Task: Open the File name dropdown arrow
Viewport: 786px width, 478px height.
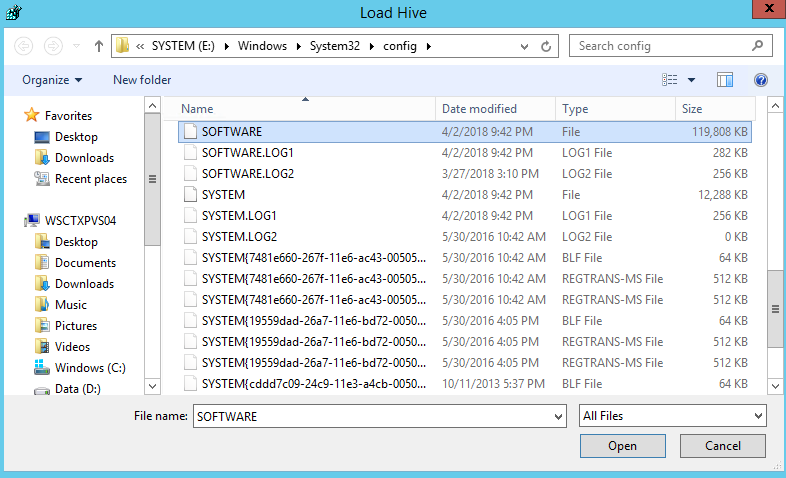Action: click(558, 415)
